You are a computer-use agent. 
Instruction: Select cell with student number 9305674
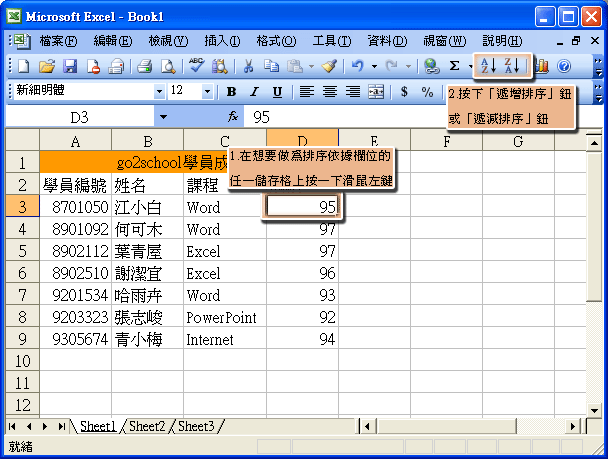tap(76, 339)
